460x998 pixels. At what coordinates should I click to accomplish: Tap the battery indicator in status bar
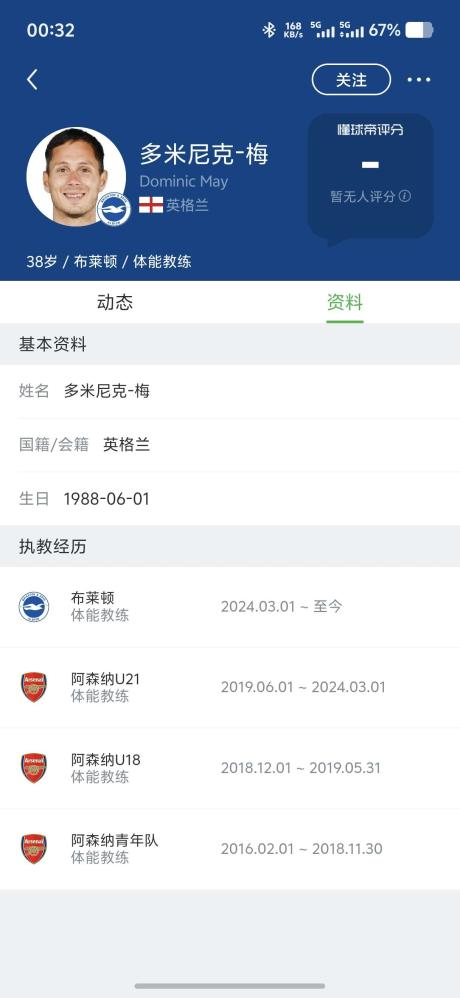coord(419,30)
